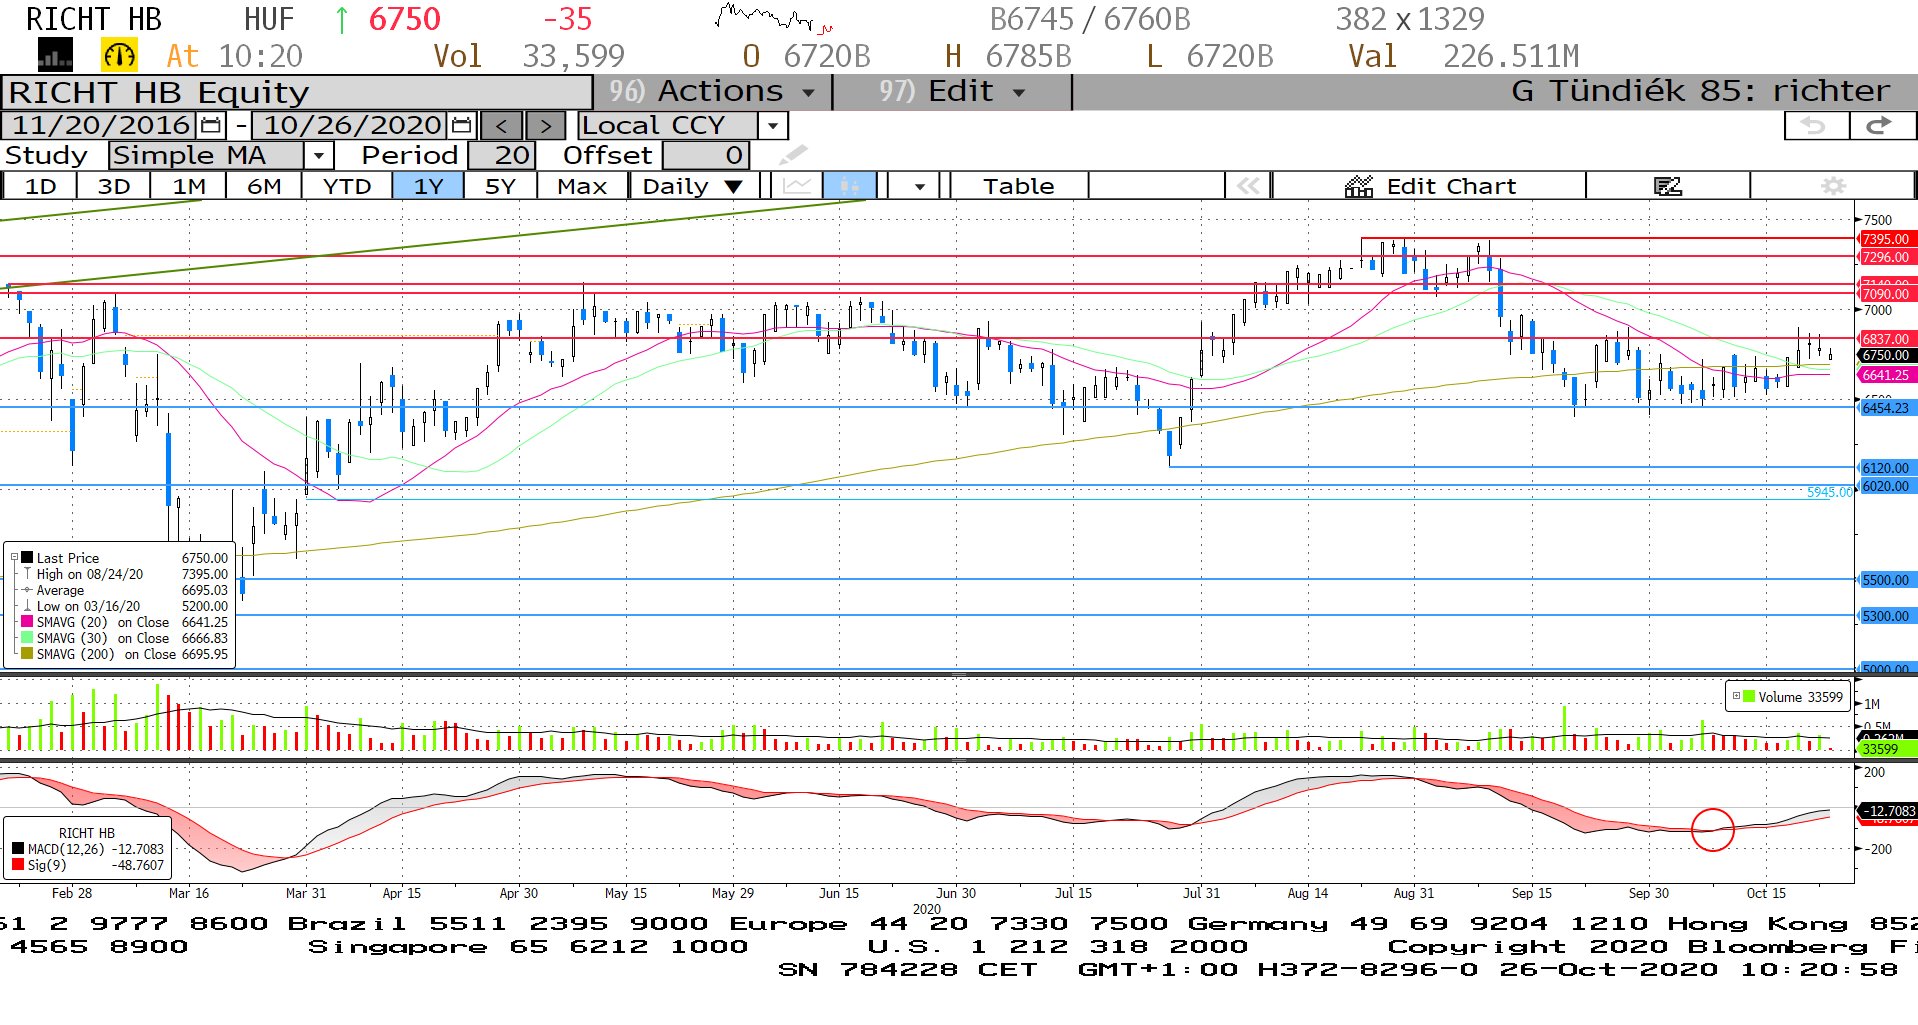
Task: Click the SMAVG (200) olive color swatch
Action: point(27,654)
